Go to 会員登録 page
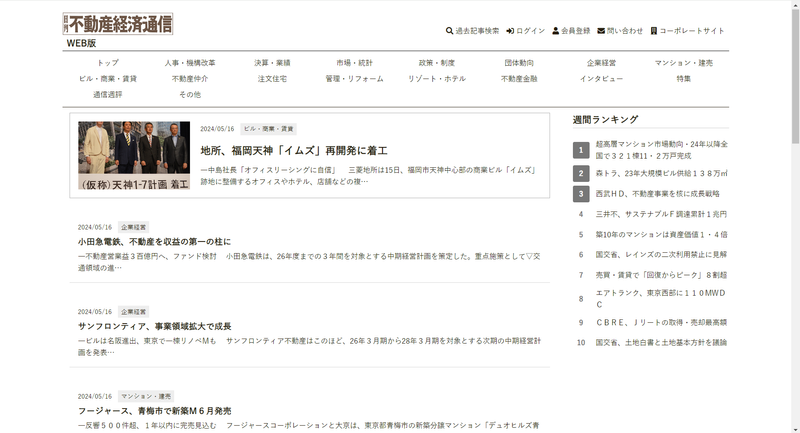Screen dimensions: 800x433 click(576, 31)
